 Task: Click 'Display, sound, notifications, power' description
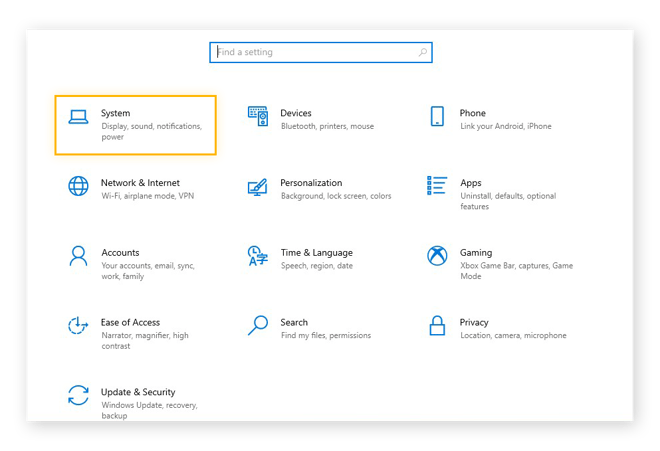[152, 131]
